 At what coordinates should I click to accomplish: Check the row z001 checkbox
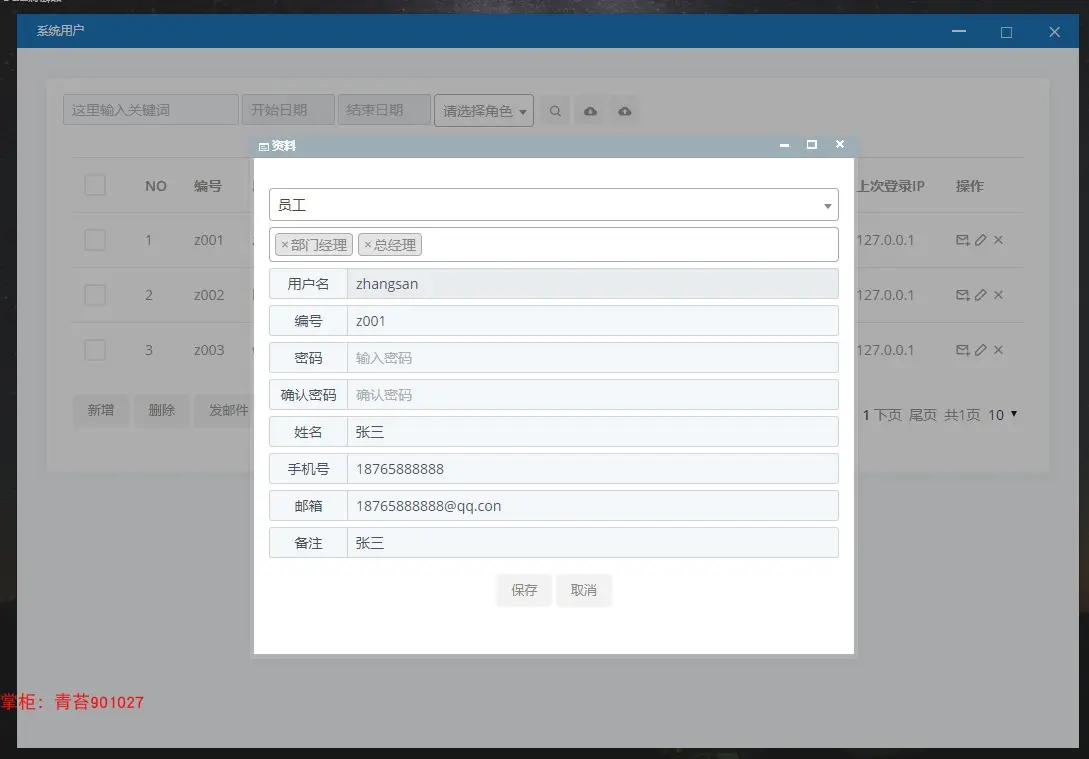tap(95, 240)
